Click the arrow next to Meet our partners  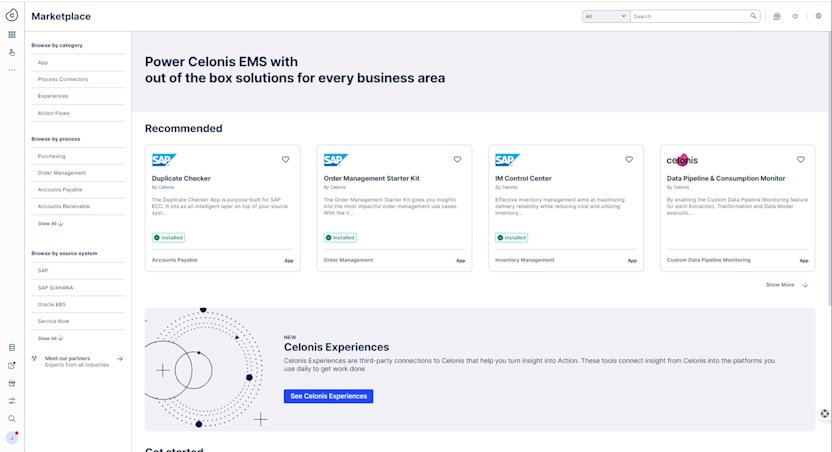click(120, 359)
